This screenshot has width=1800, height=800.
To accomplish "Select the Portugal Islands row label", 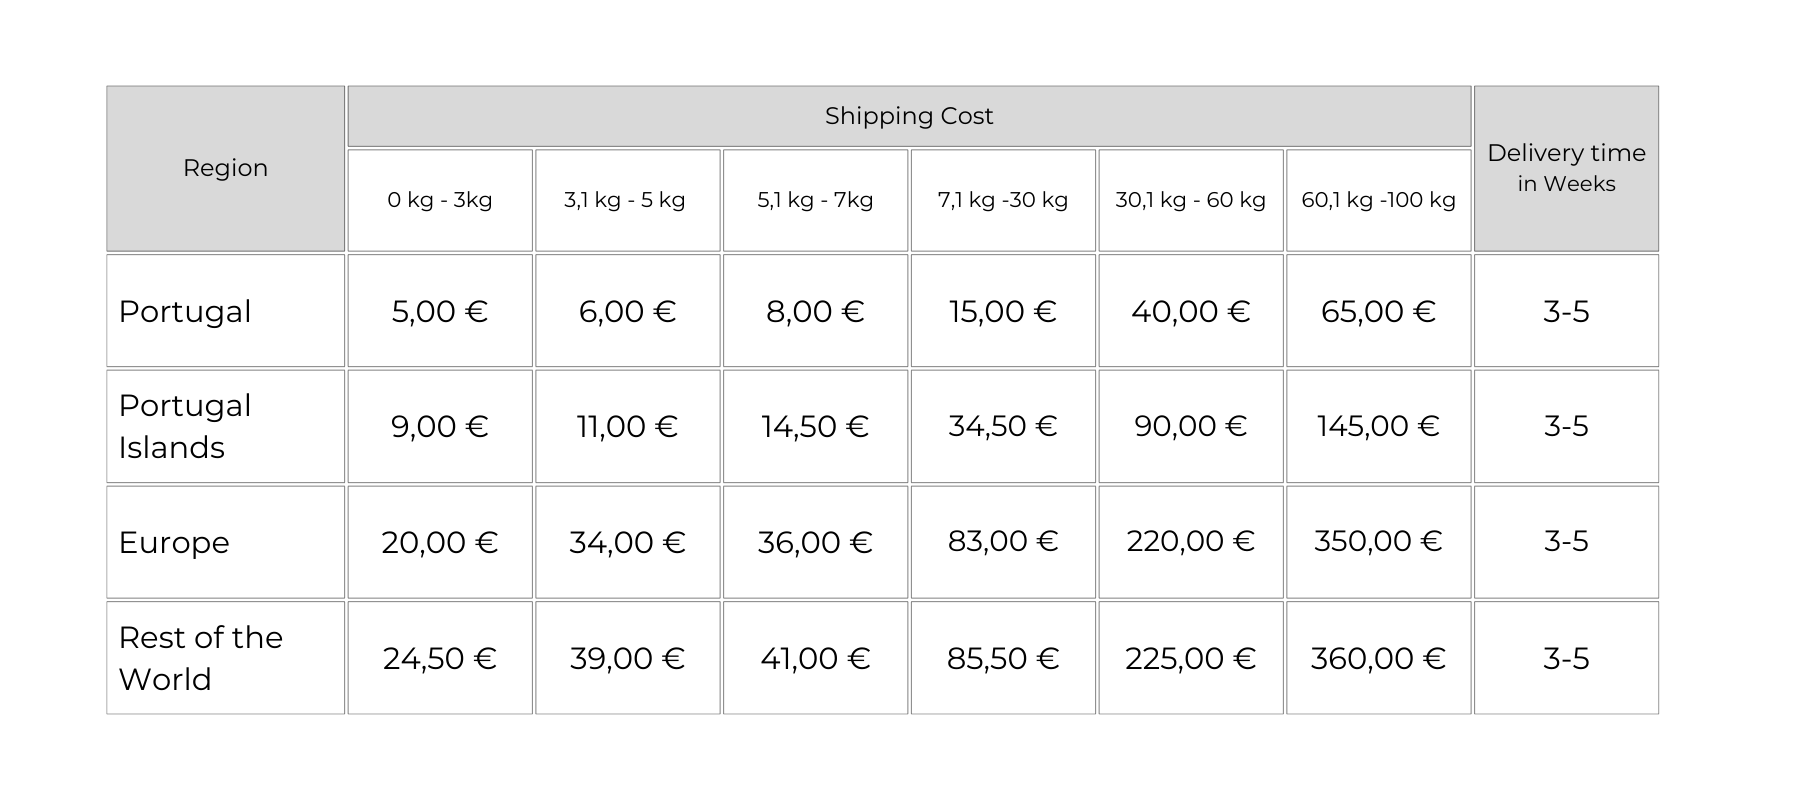I will pos(185,426).
